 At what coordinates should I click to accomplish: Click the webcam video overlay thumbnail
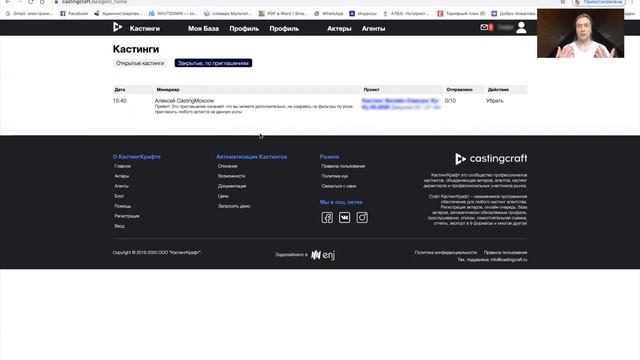coord(580,33)
